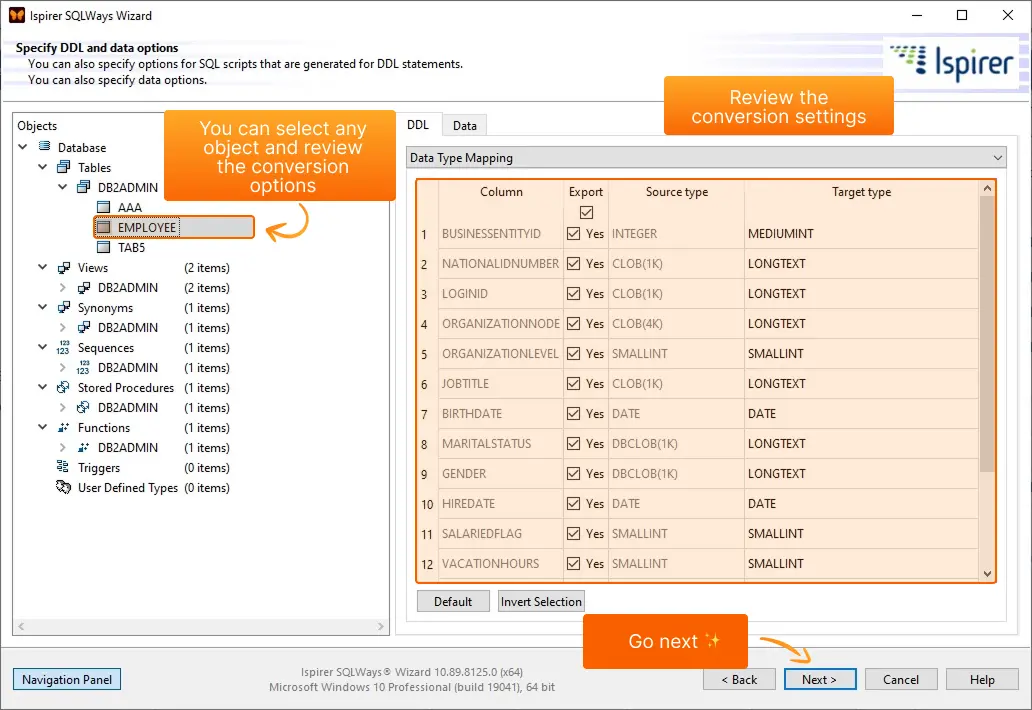Click the Views category icon
The width and height of the screenshot is (1032, 710).
point(64,268)
